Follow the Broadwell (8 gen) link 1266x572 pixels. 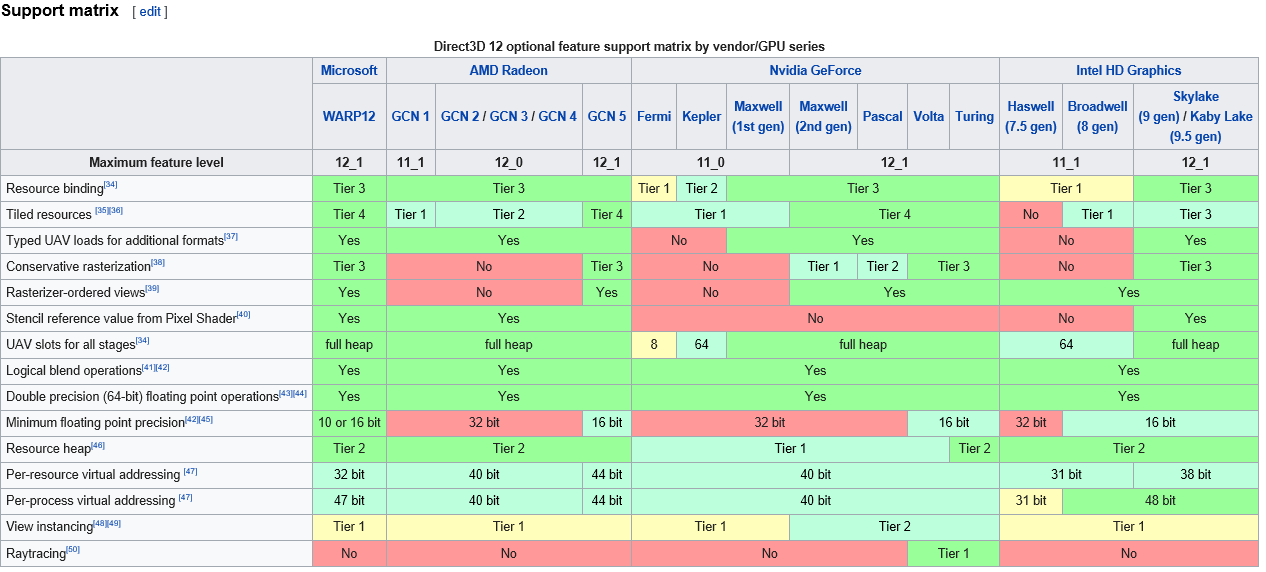pyautogui.click(x=1097, y=116)
